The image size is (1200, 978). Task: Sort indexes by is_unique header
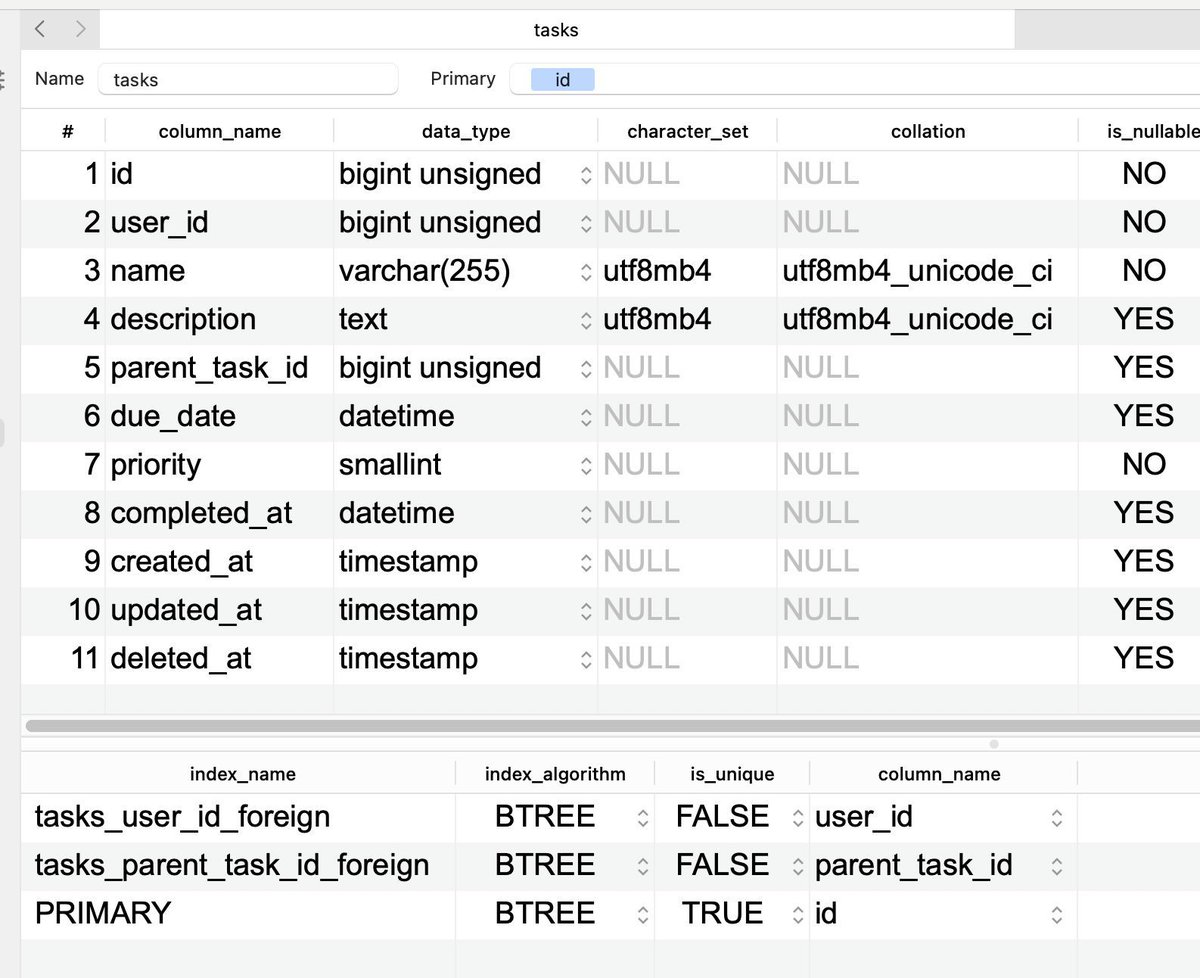[x=732, y=774]
